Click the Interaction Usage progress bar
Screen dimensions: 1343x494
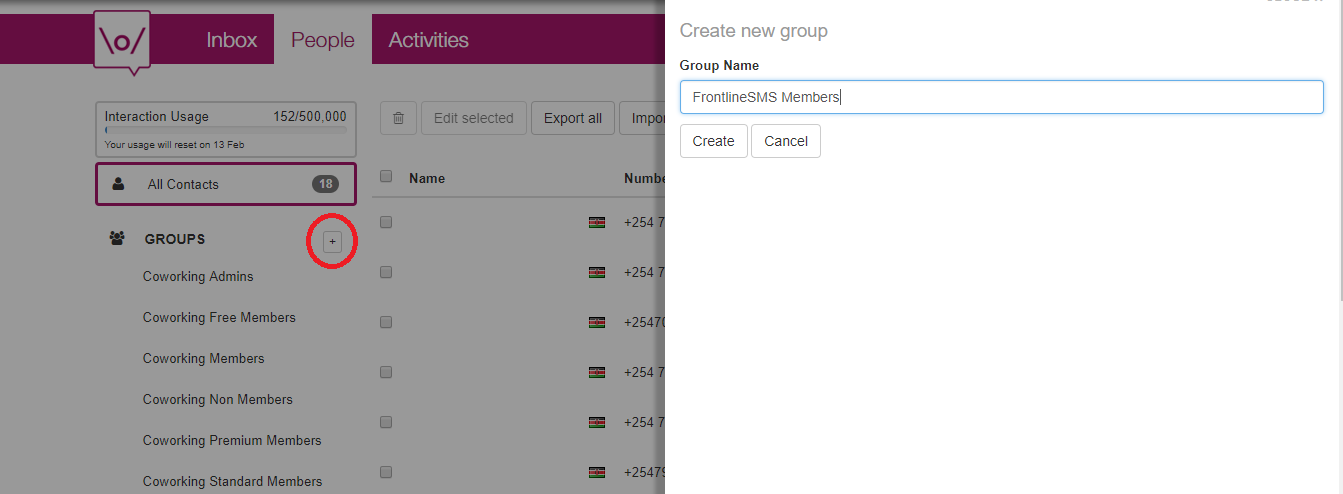[x=226, y=130]
